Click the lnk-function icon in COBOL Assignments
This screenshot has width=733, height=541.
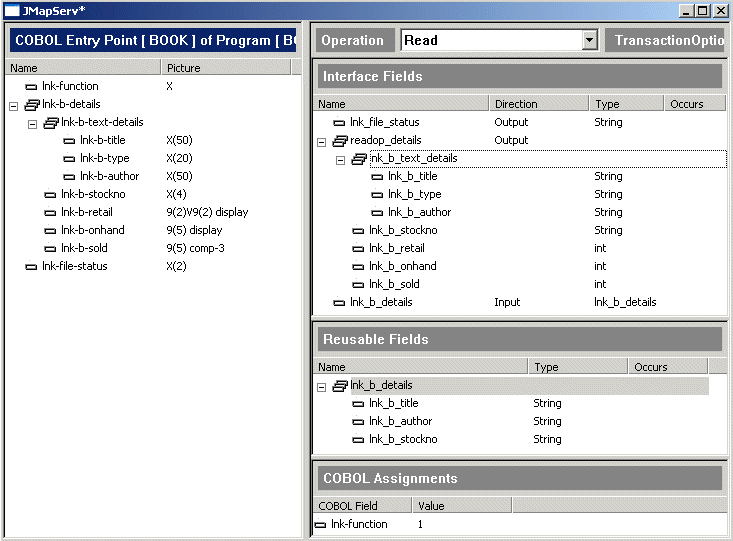click(321, 525)
